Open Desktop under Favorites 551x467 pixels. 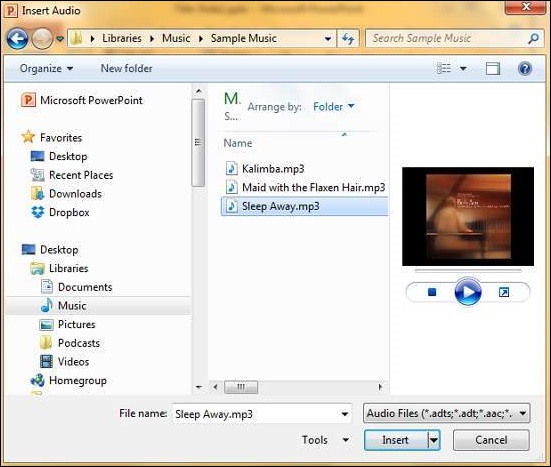pyautogui.click(x=68, y=156)
